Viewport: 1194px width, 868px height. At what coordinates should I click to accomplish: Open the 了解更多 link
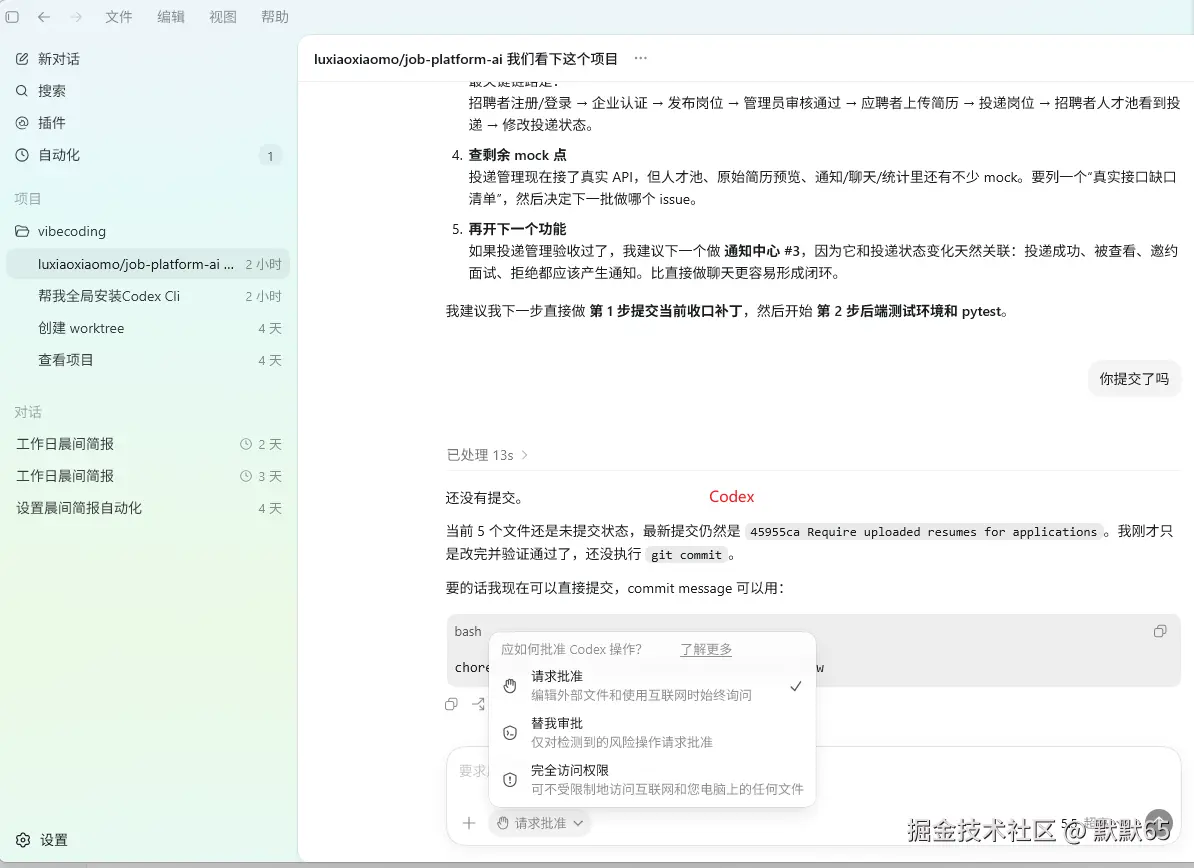(706, 649)
